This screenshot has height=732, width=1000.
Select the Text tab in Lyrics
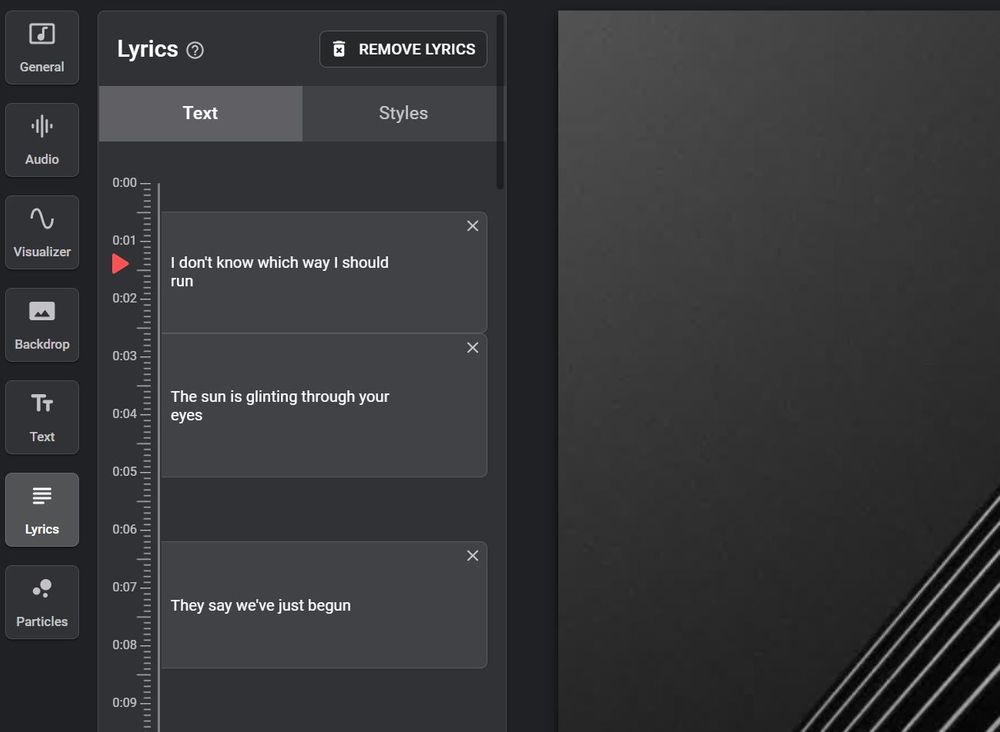(200, 113)
